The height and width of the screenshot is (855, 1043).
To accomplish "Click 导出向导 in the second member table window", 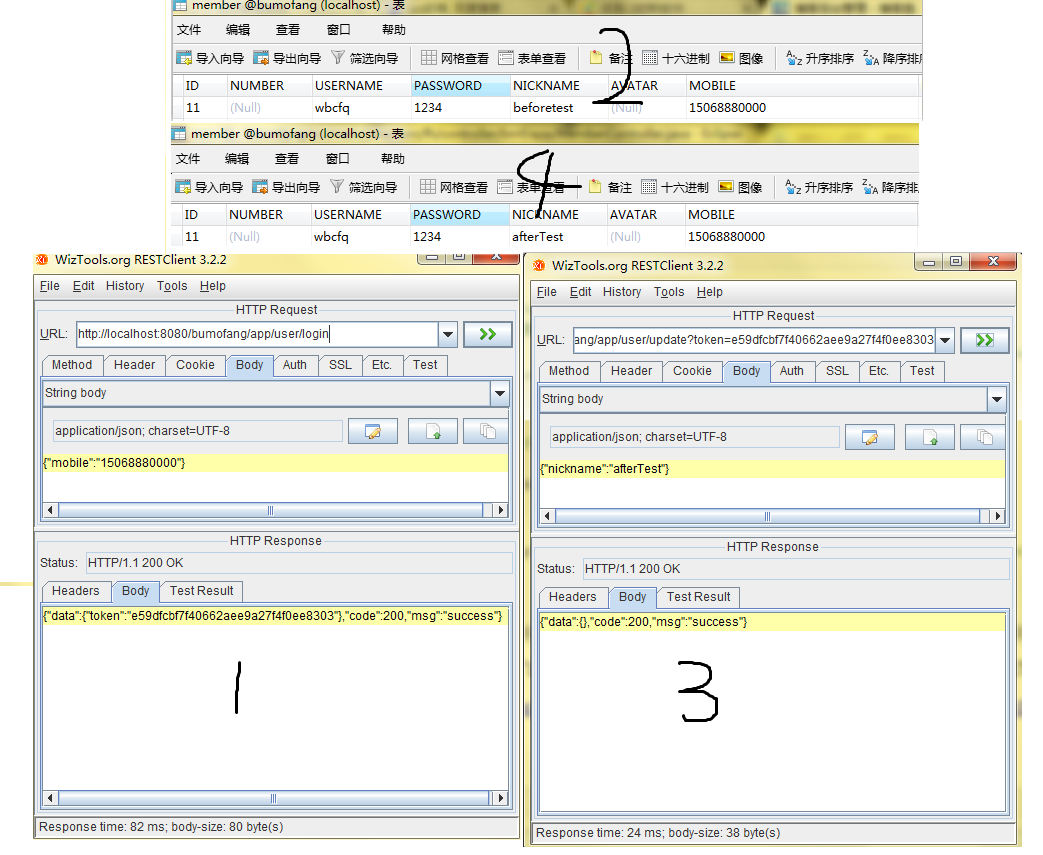I will pos(286,188).
